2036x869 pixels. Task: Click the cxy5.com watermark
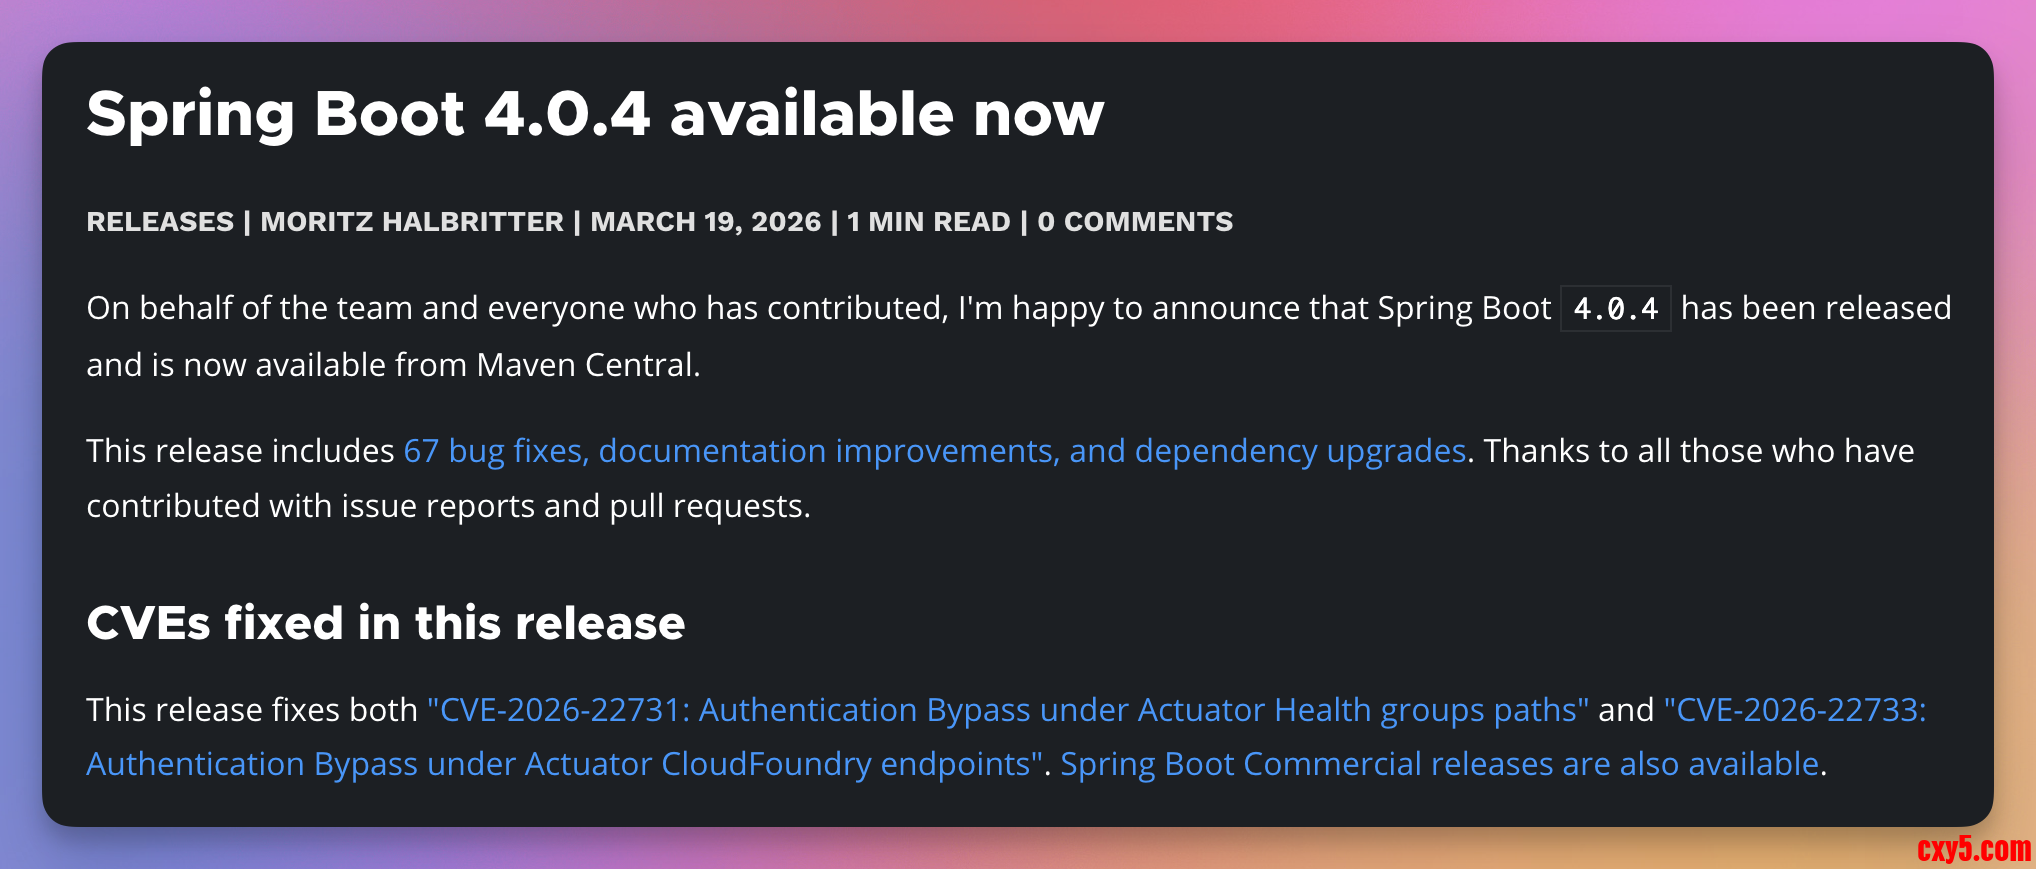coord(1973,849)
